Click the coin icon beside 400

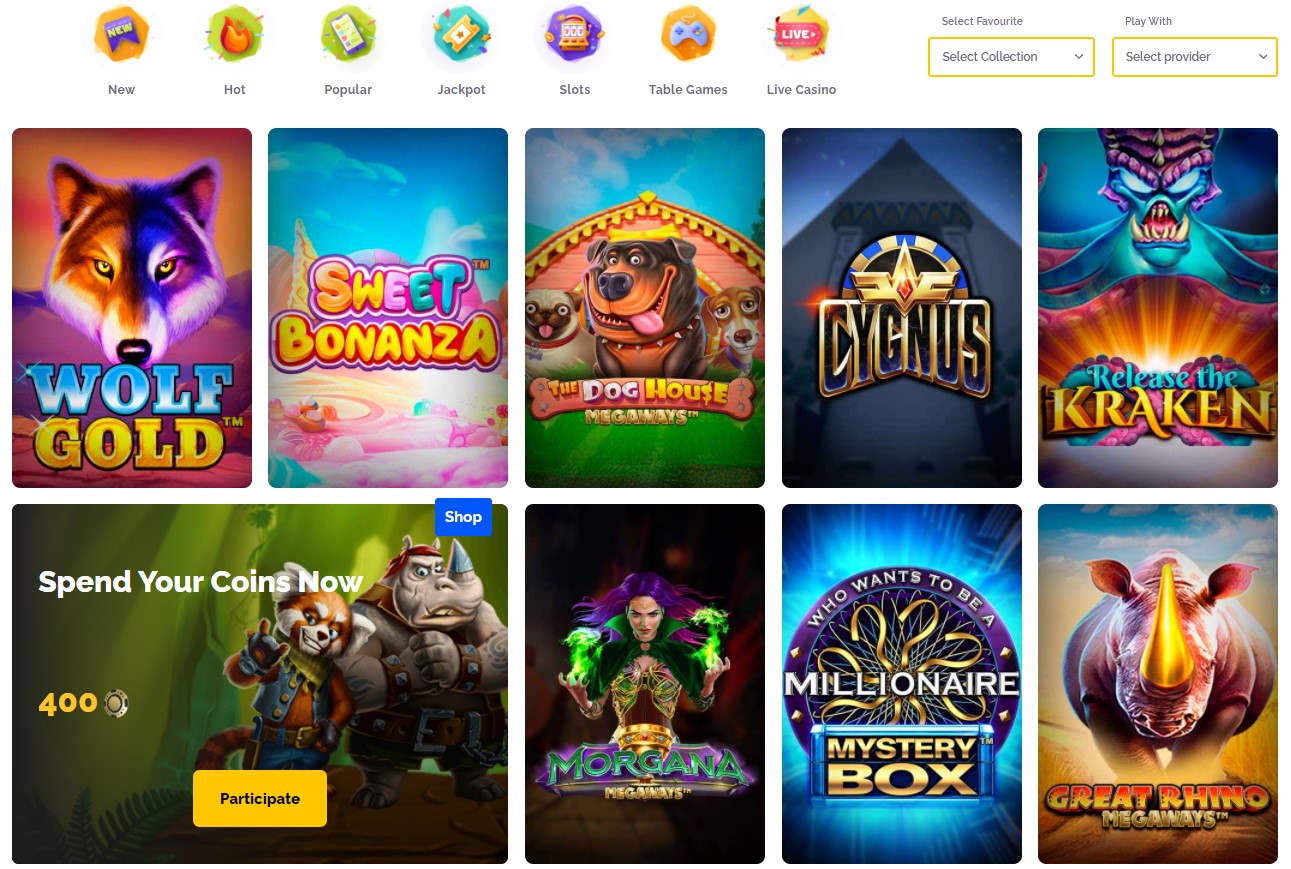(x=117, y=704)
